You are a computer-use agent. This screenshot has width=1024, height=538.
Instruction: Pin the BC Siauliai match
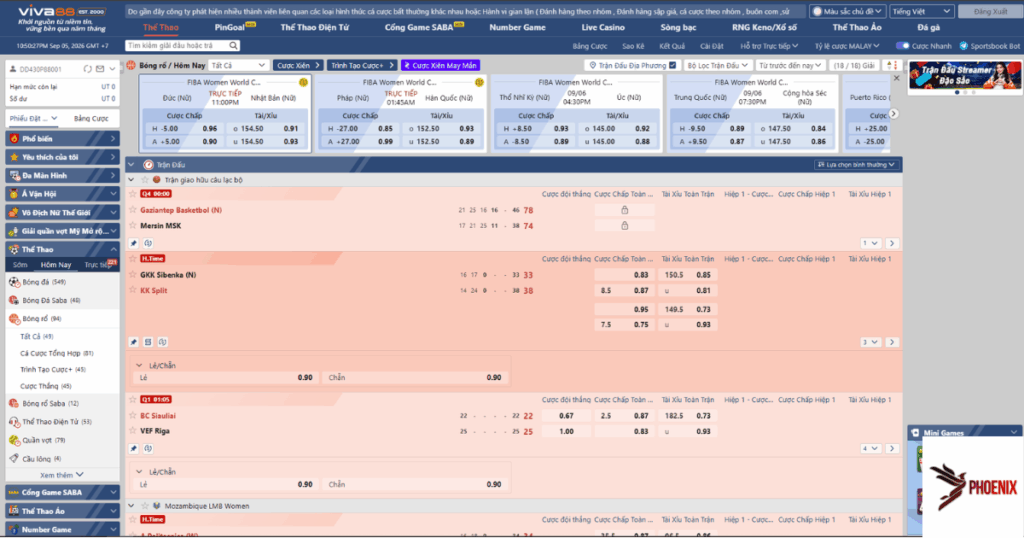134,449
